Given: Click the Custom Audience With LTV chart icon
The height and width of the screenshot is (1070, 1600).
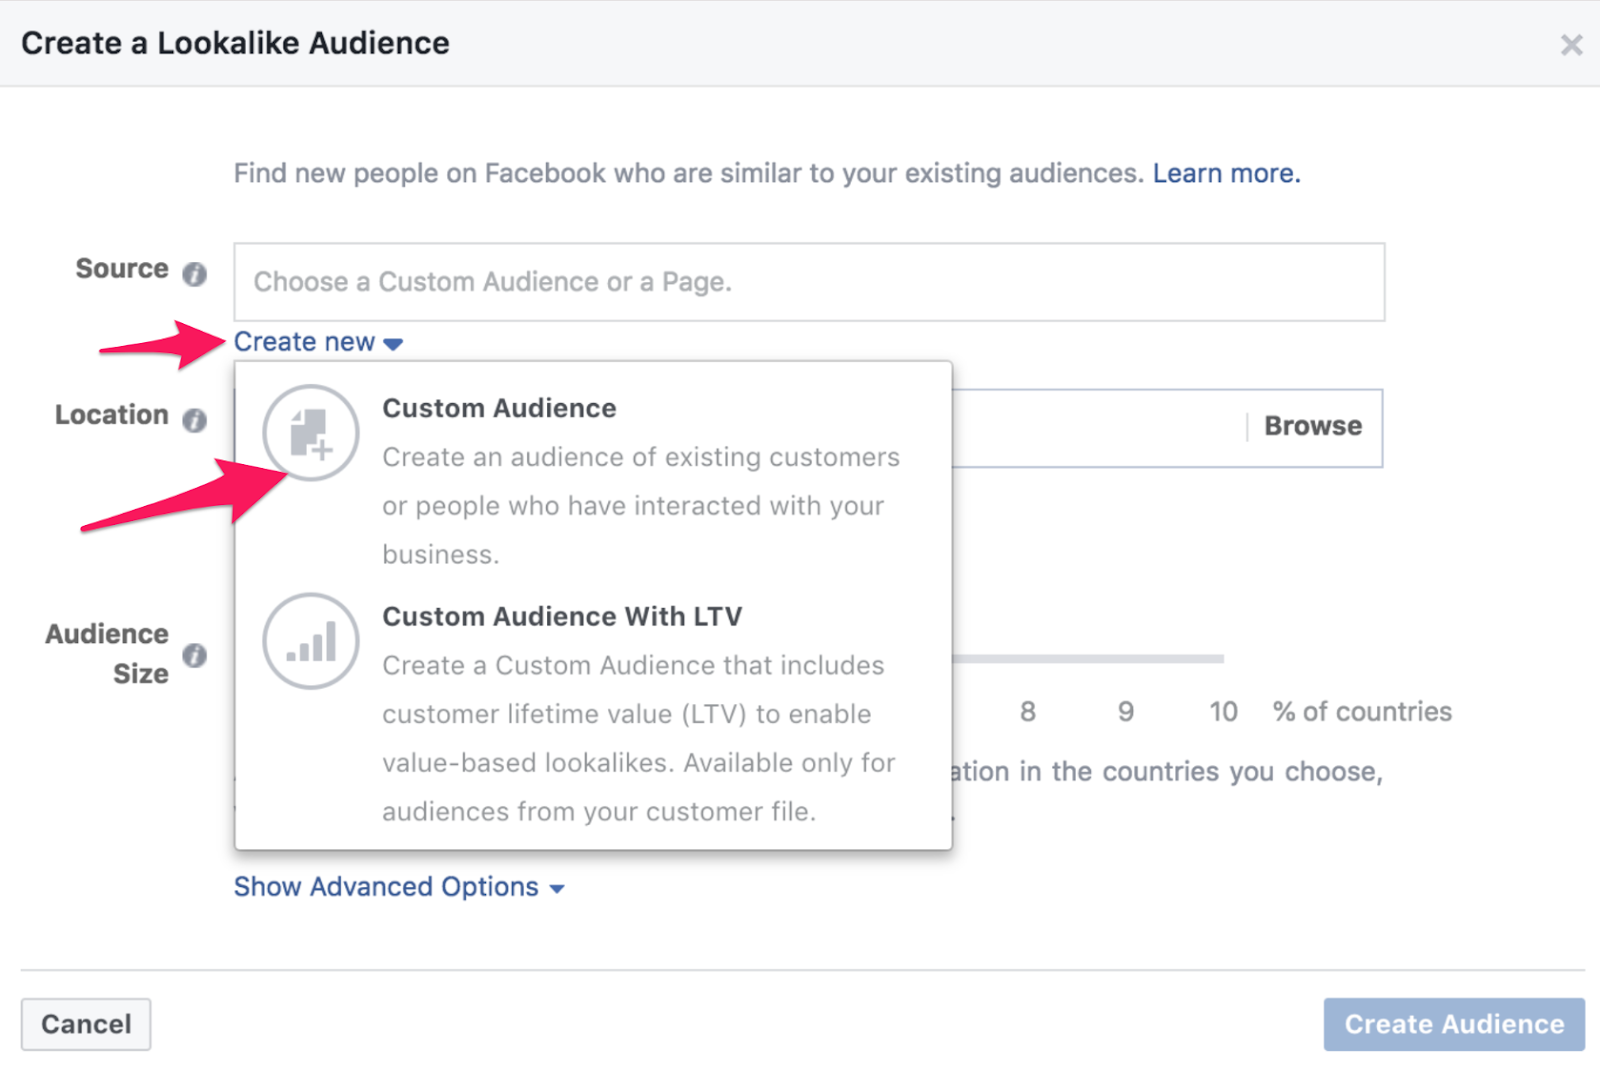Looking at the screenshot, I should 311,641.
